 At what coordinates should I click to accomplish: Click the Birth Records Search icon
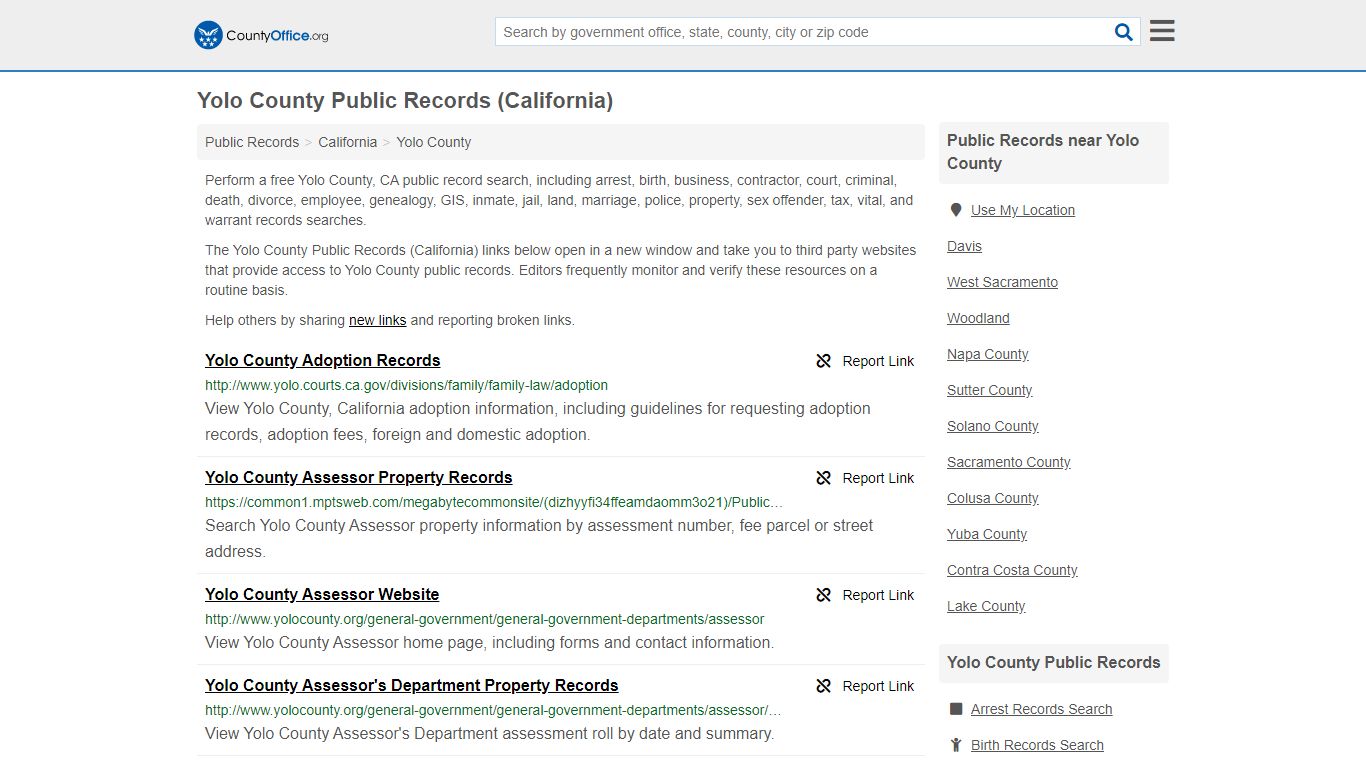[956, 745]
